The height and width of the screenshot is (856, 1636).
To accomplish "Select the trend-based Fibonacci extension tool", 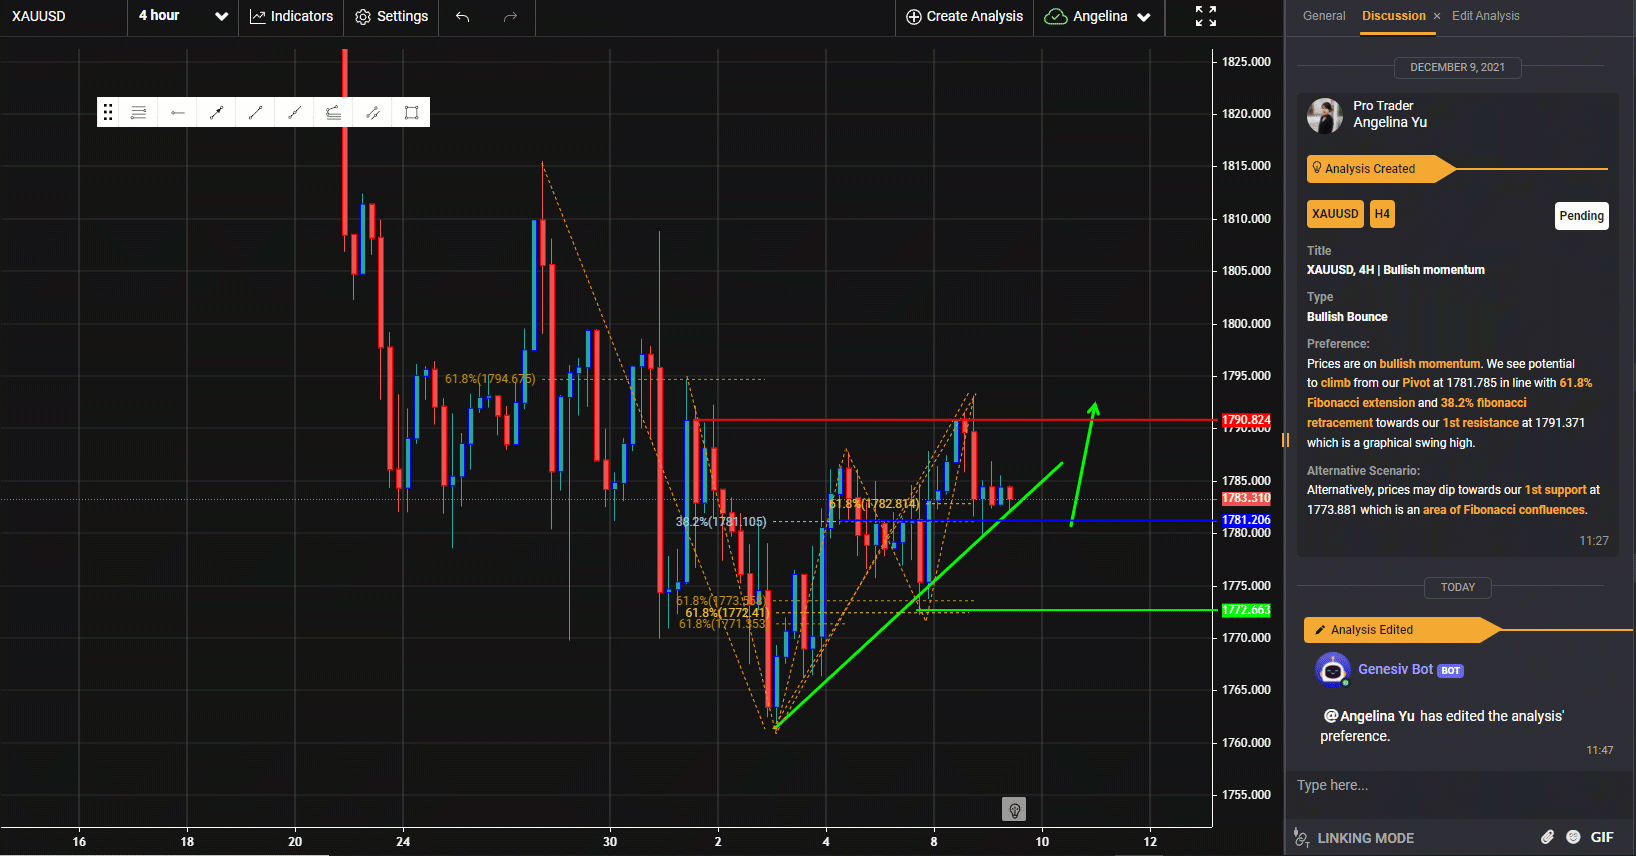I will pos(333,112).
